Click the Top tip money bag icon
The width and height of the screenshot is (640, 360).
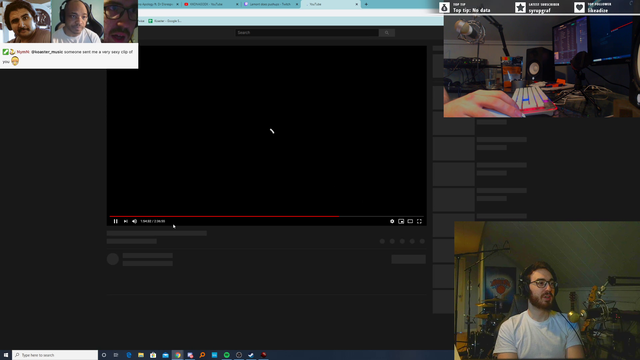tap(444, 7)
